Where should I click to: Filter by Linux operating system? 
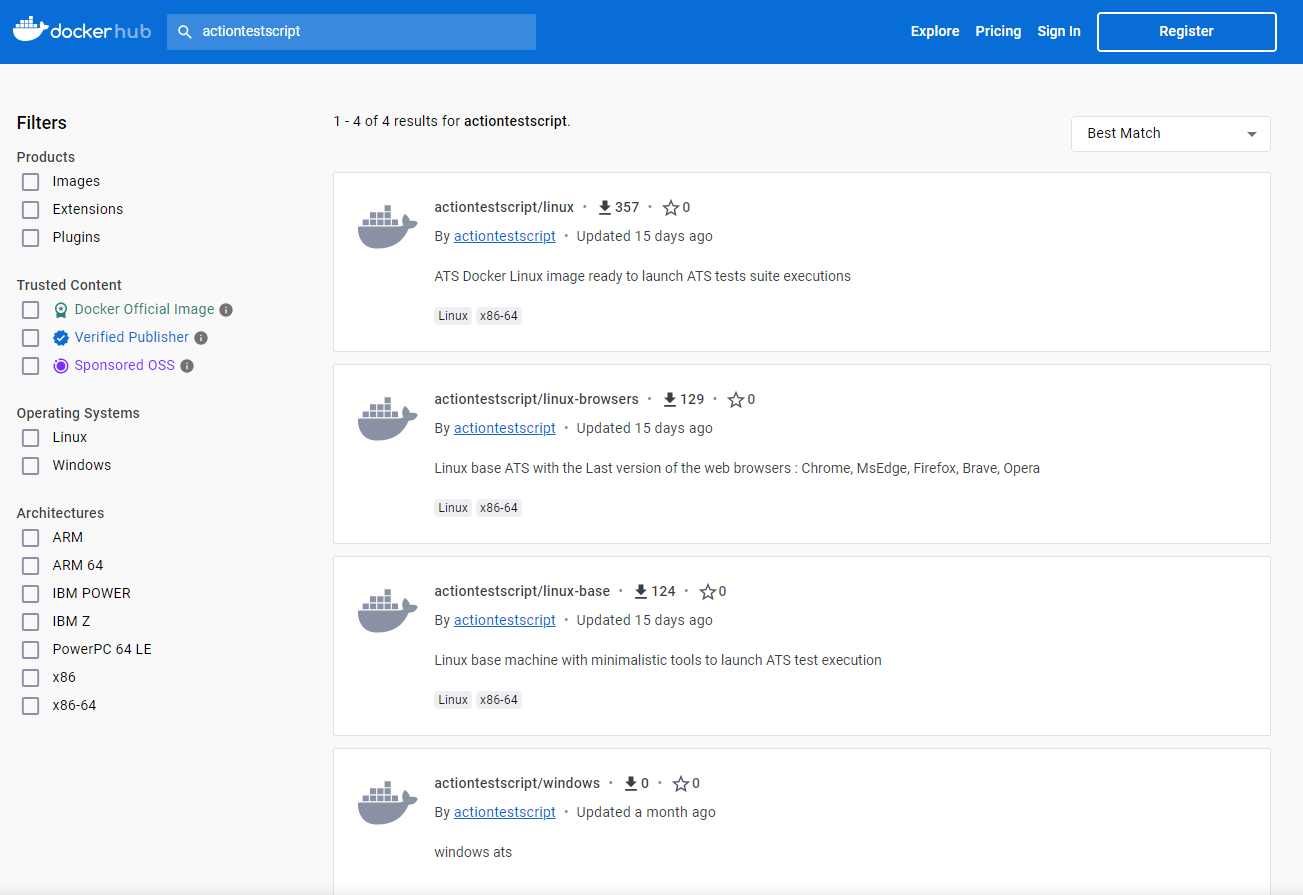31,438
